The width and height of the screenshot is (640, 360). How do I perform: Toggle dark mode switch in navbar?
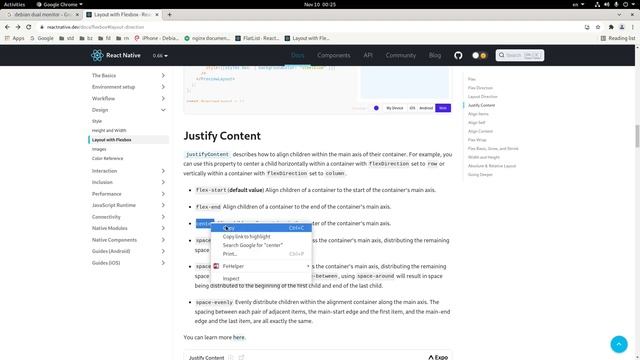click(x=479, y=55)
